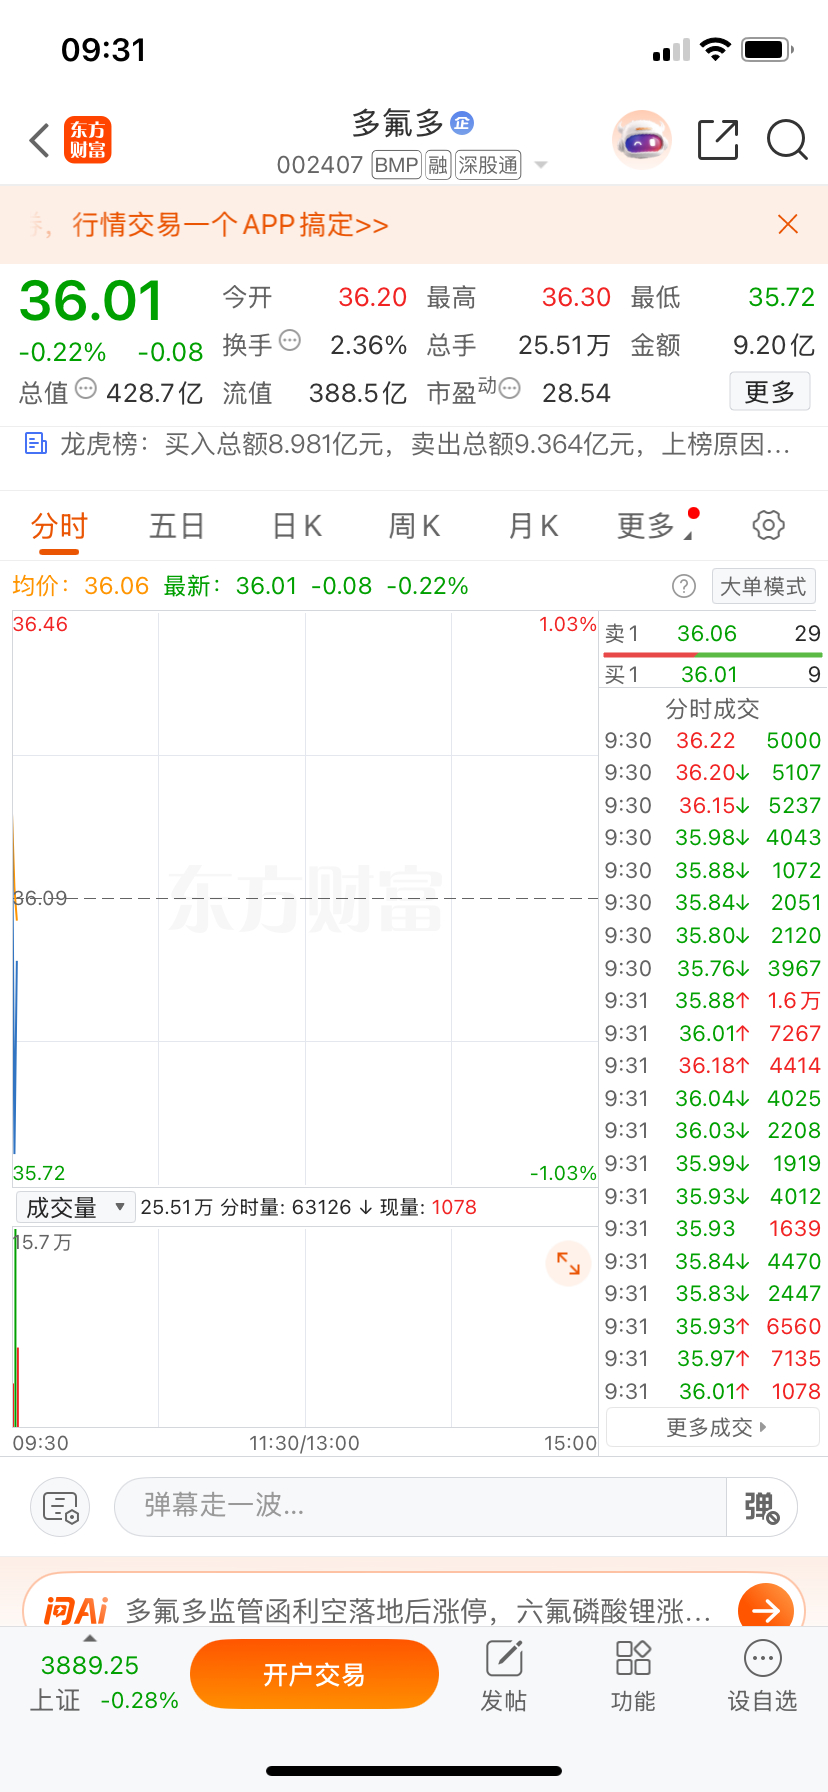Tap the 问AI logo

pos(75,1611)
